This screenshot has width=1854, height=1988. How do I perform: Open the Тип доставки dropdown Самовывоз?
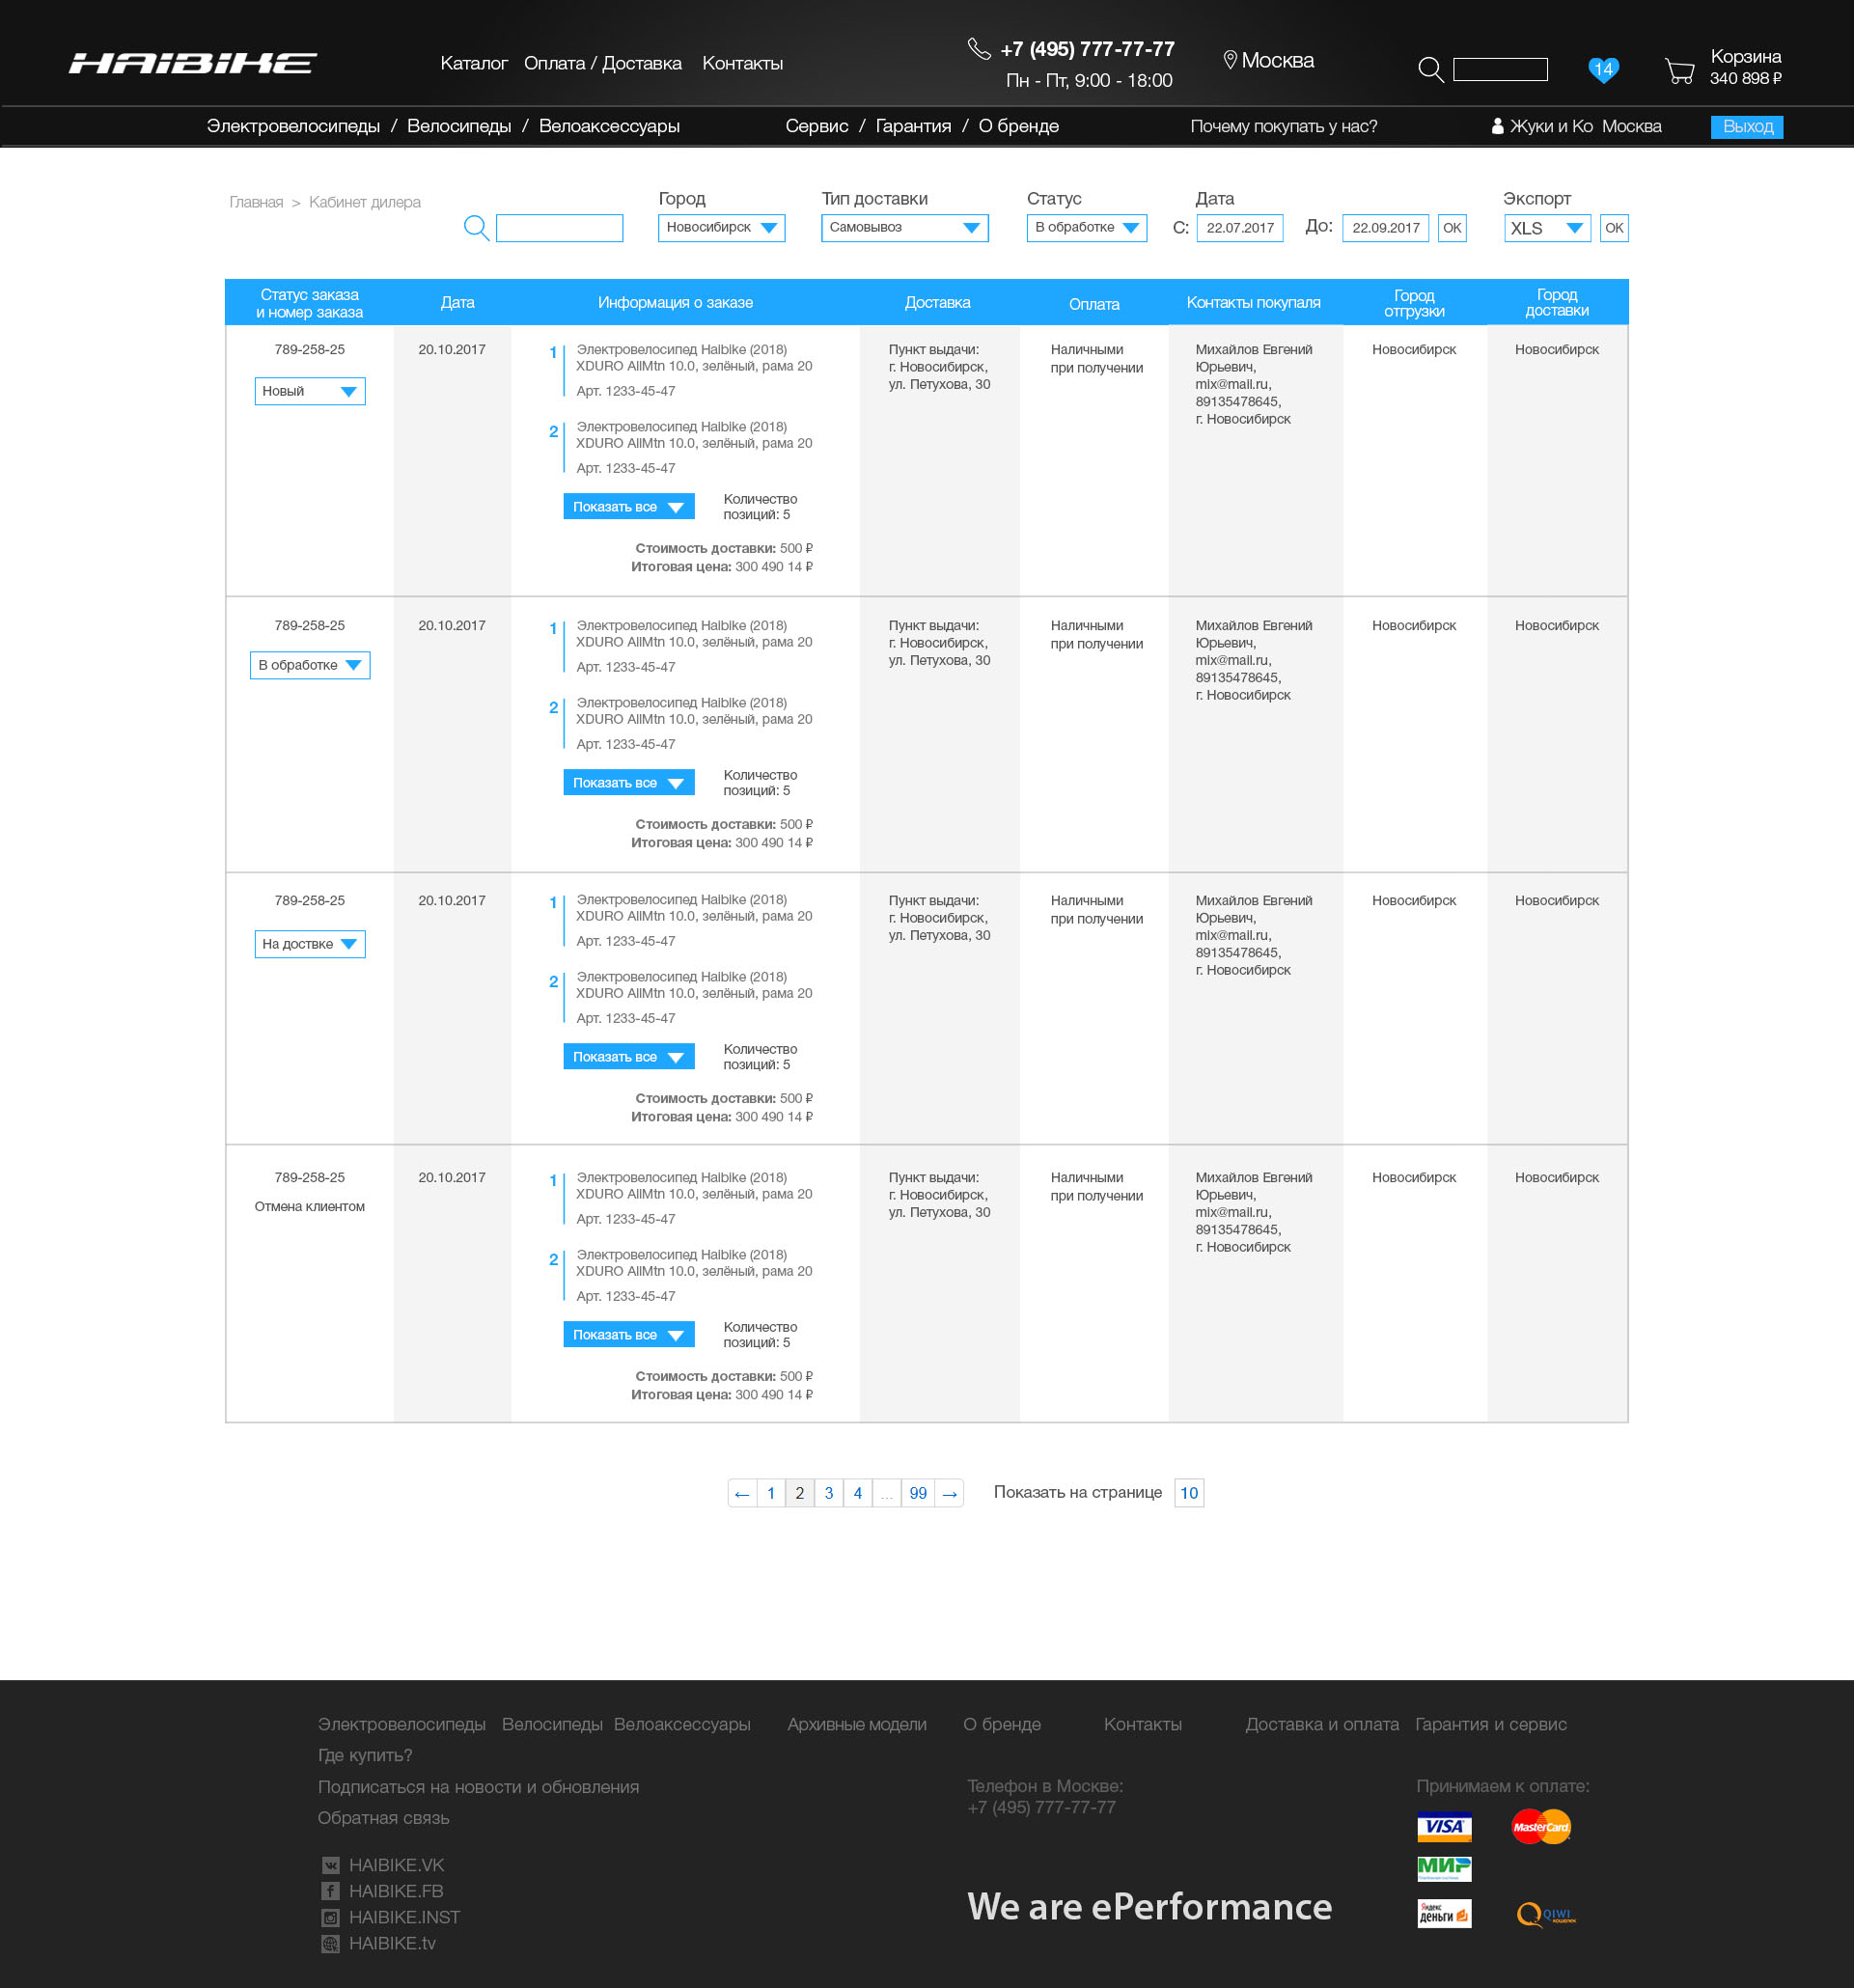pyautogui.click(x=904, y=228)
